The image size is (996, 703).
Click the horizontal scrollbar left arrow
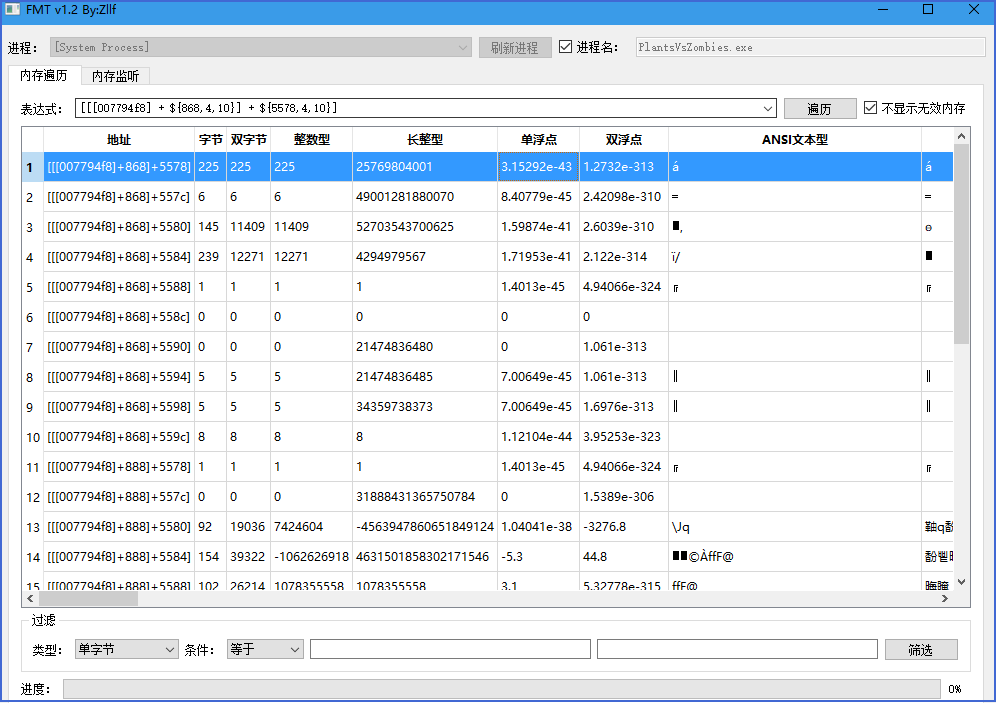point(30,598)
